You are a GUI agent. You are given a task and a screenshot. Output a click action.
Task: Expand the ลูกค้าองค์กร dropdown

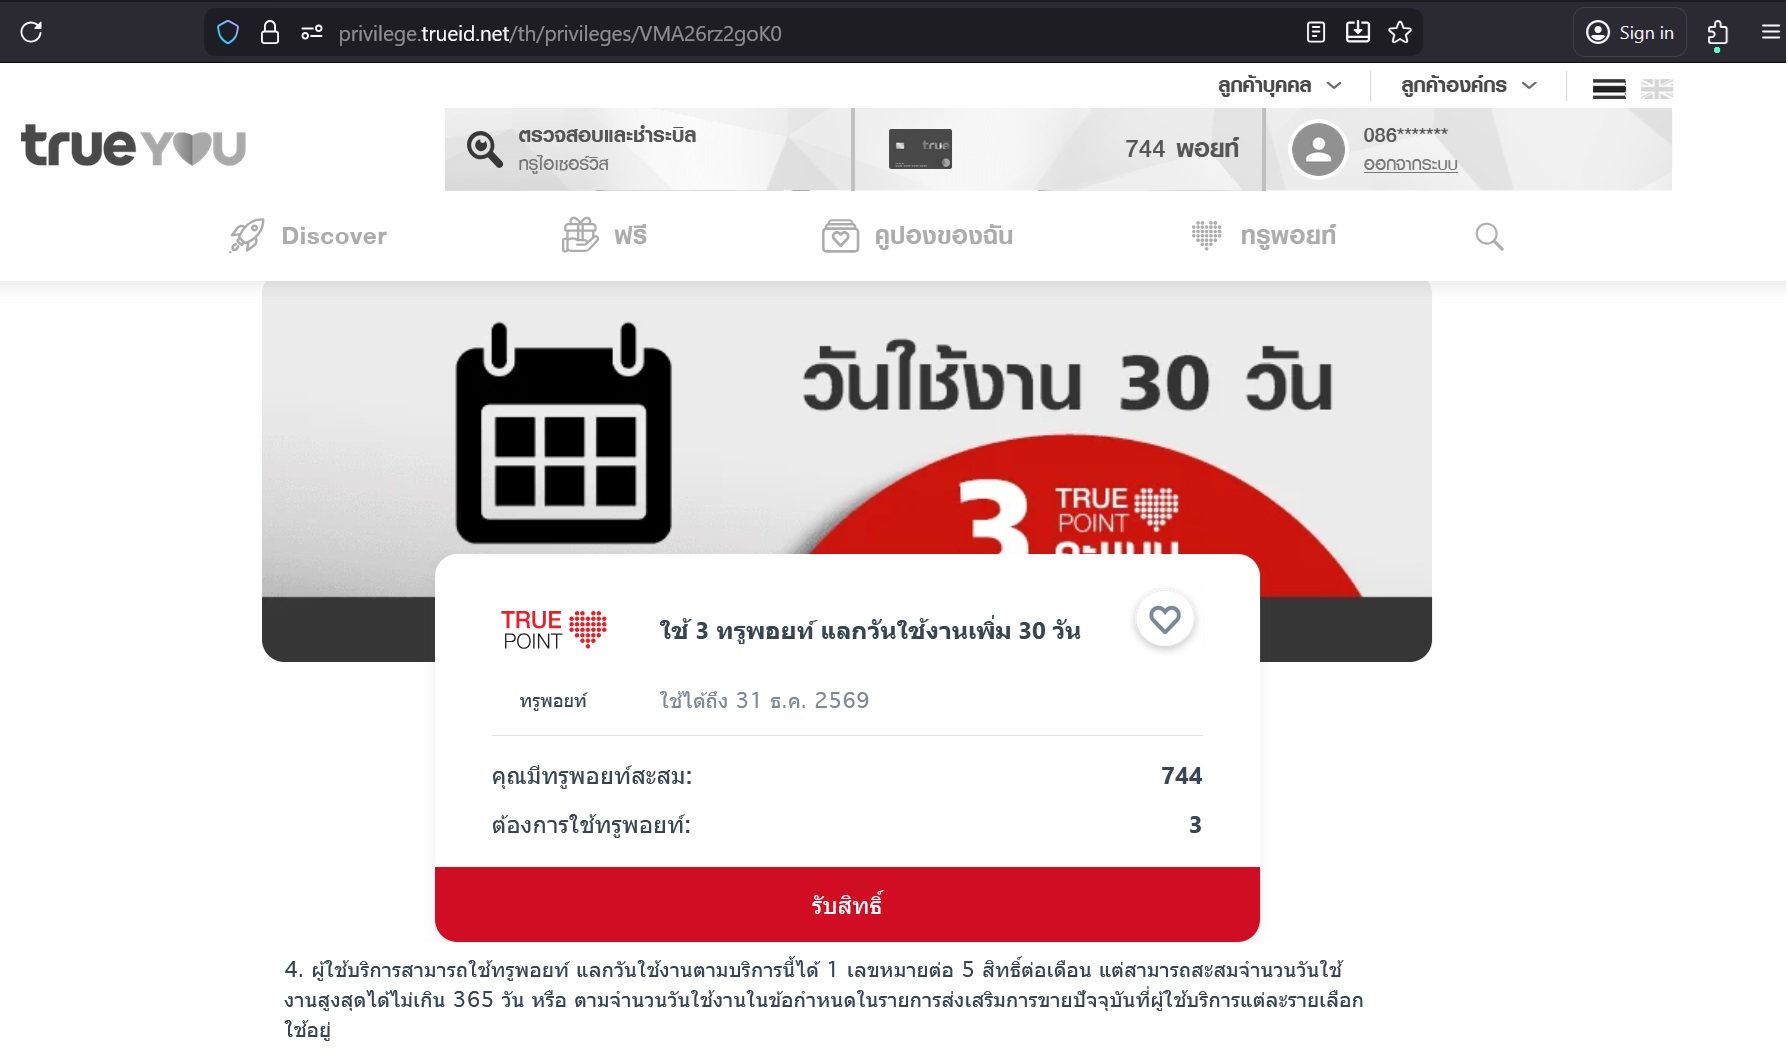(1468, 86)
